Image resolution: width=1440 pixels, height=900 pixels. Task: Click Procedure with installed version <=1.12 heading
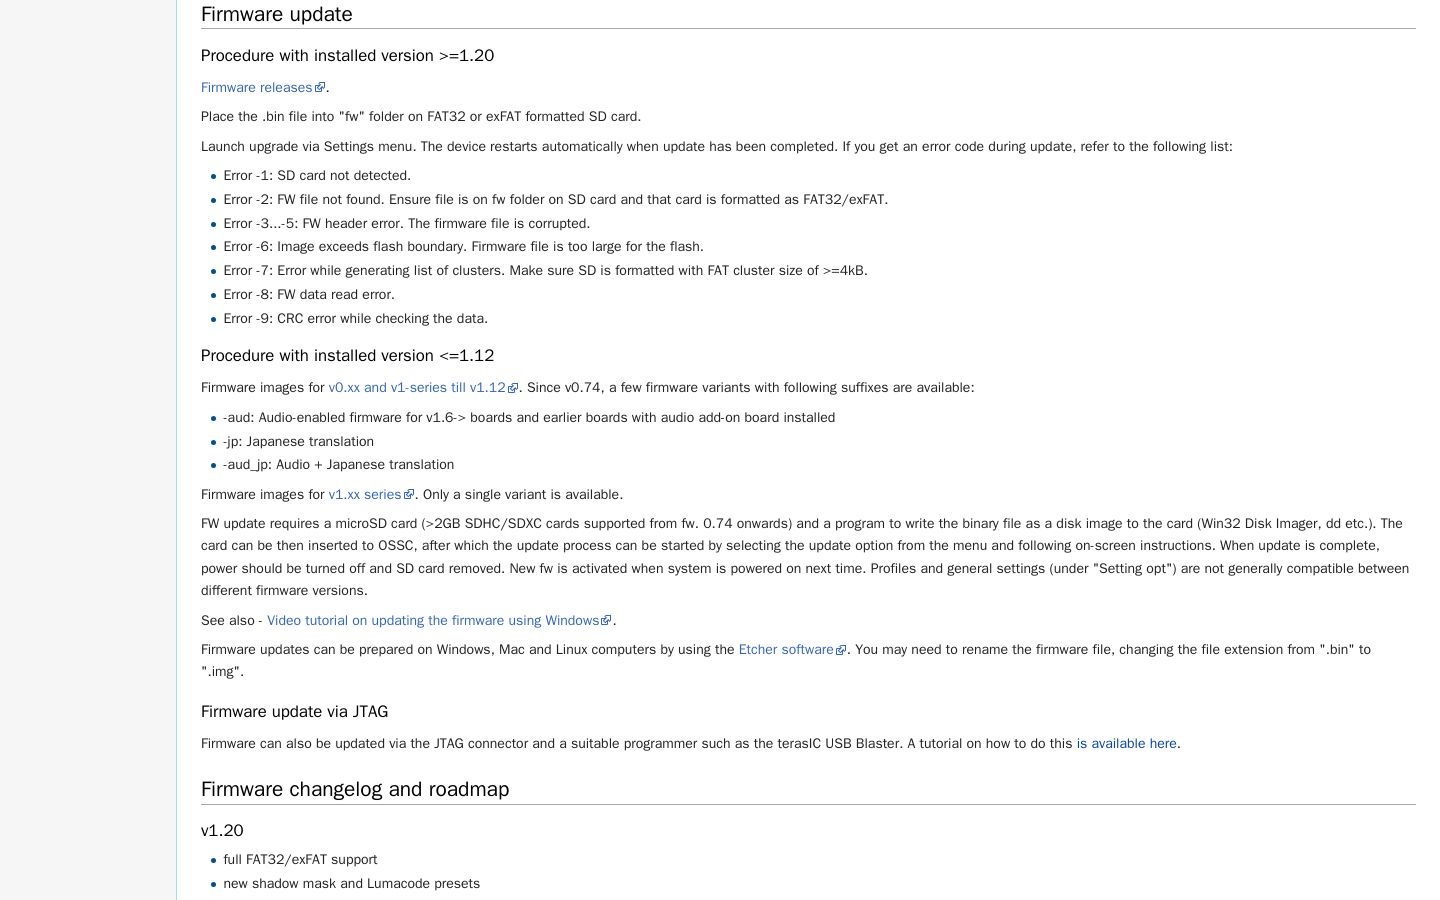click(348, 356)
